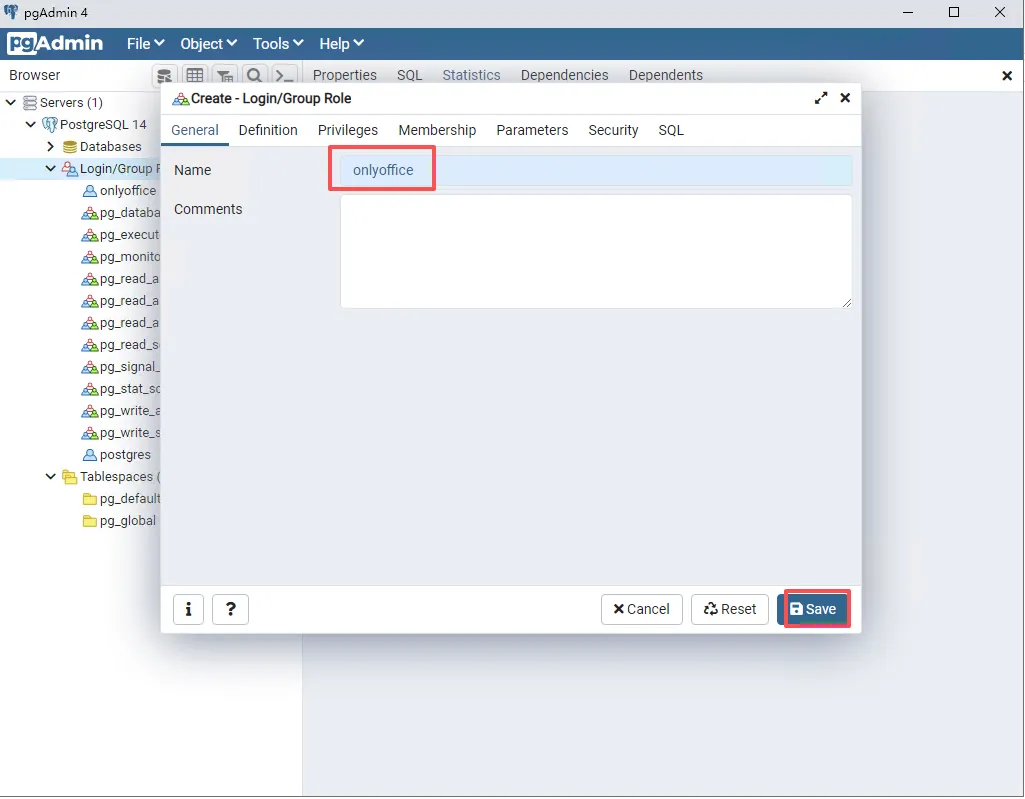1025x799 pixels.
Task: Collapse the Login/Group Roles node
Action: click(x=50, y=169)
